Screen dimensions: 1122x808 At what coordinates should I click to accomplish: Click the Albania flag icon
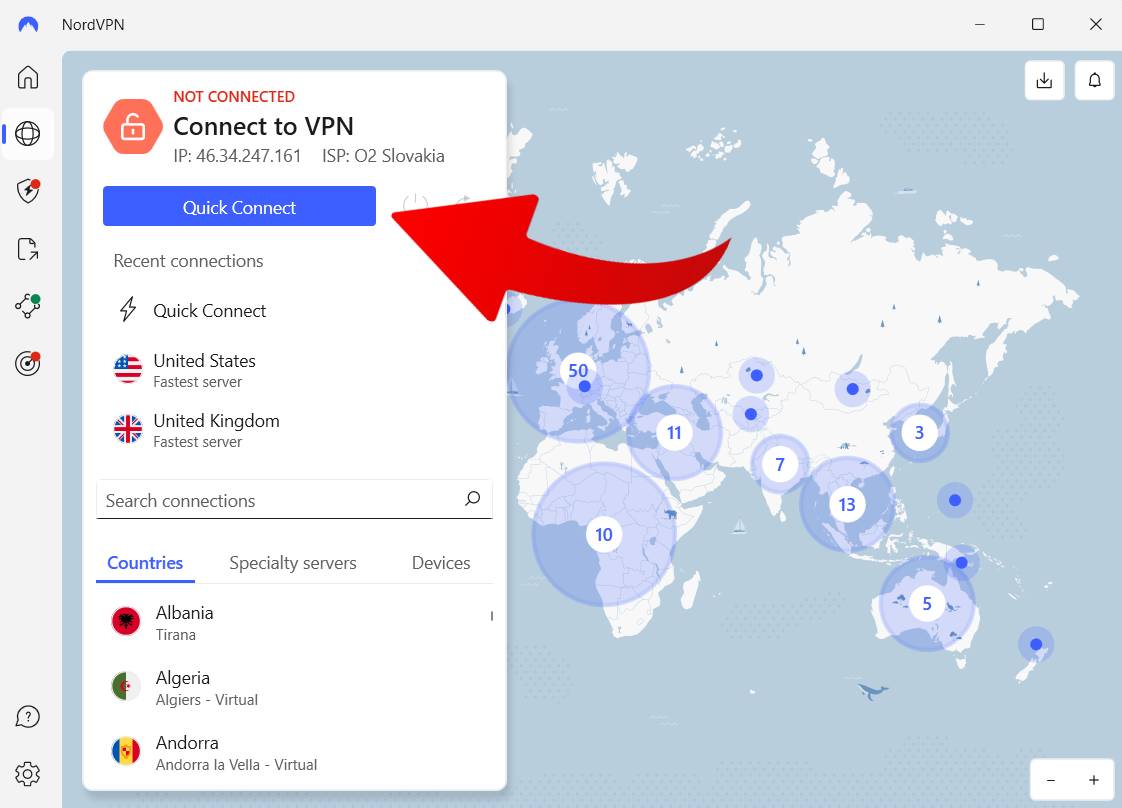[126, 621]
